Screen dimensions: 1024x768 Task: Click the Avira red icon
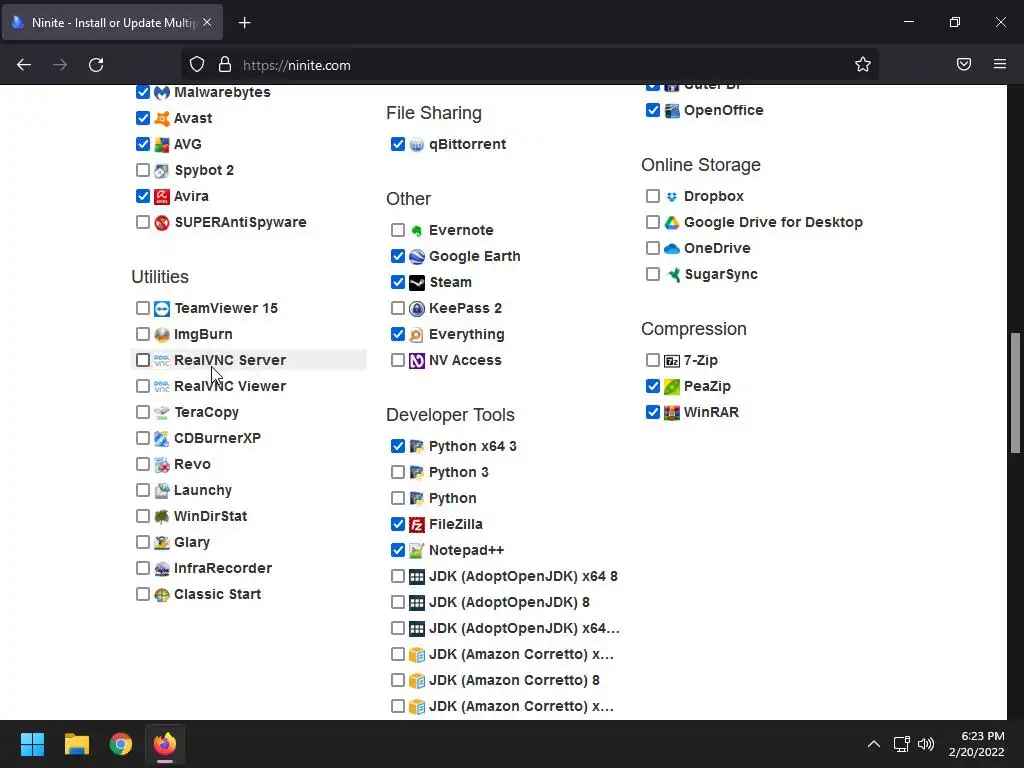pos(161,197)
